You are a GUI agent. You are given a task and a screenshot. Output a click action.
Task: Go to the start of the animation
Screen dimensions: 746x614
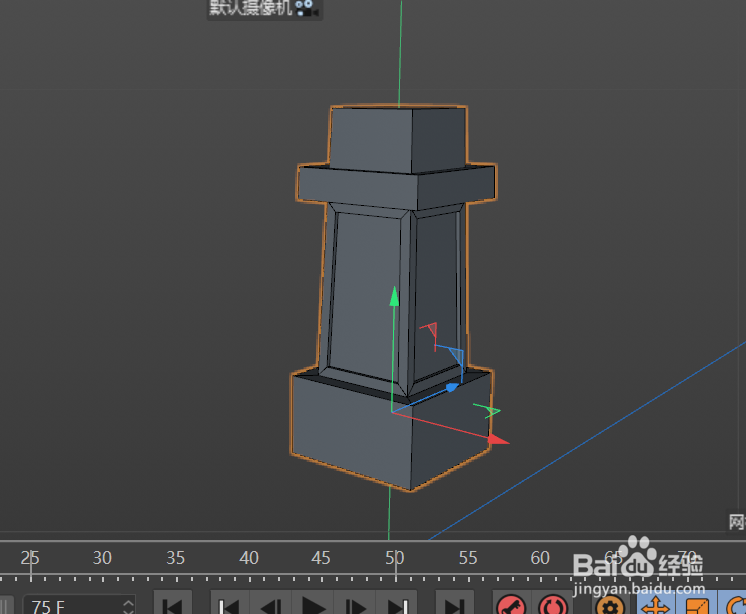(173, 604)
